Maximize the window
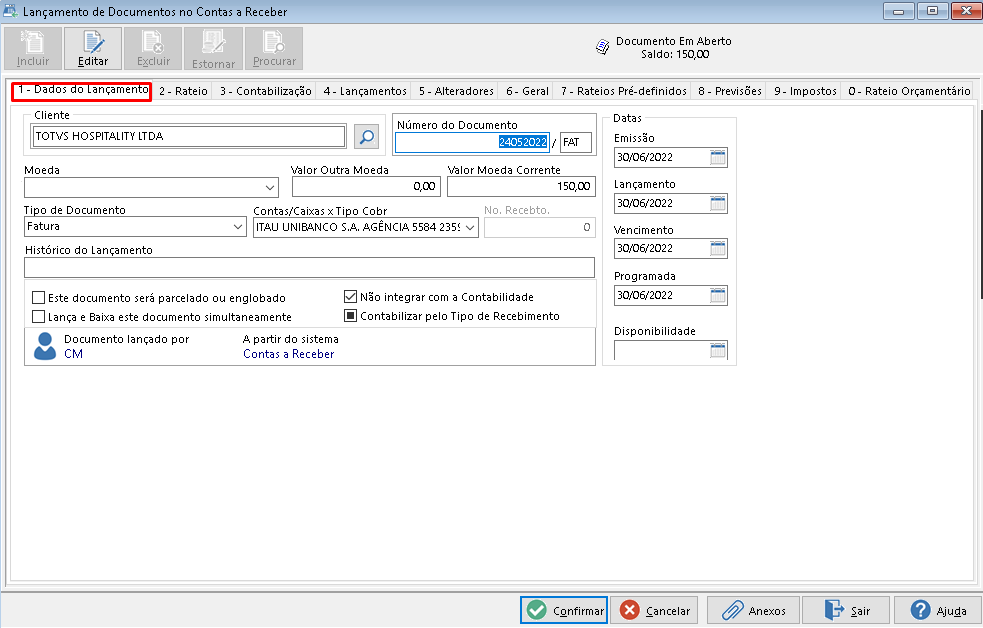This screenshot has height=628, width=983. click(932, 11)
